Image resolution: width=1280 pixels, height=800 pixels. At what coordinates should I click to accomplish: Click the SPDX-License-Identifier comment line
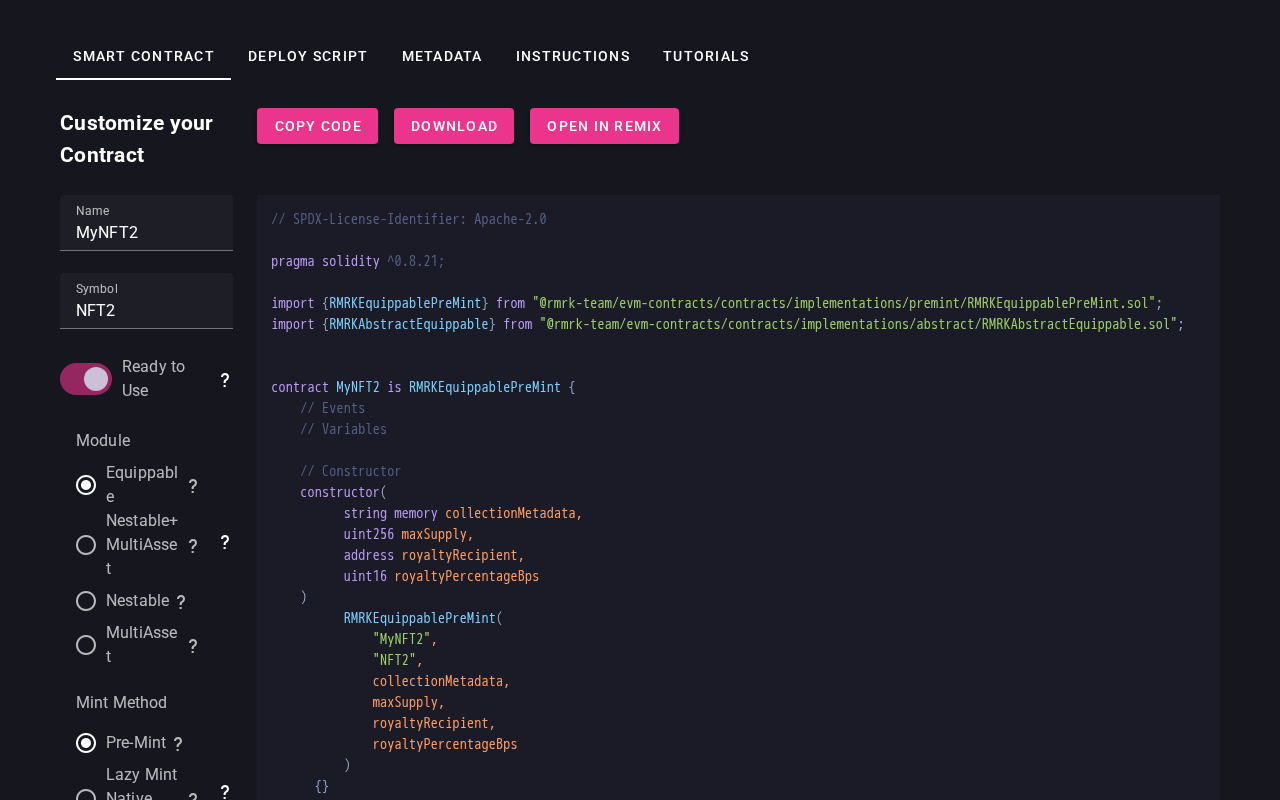[409, 219]
